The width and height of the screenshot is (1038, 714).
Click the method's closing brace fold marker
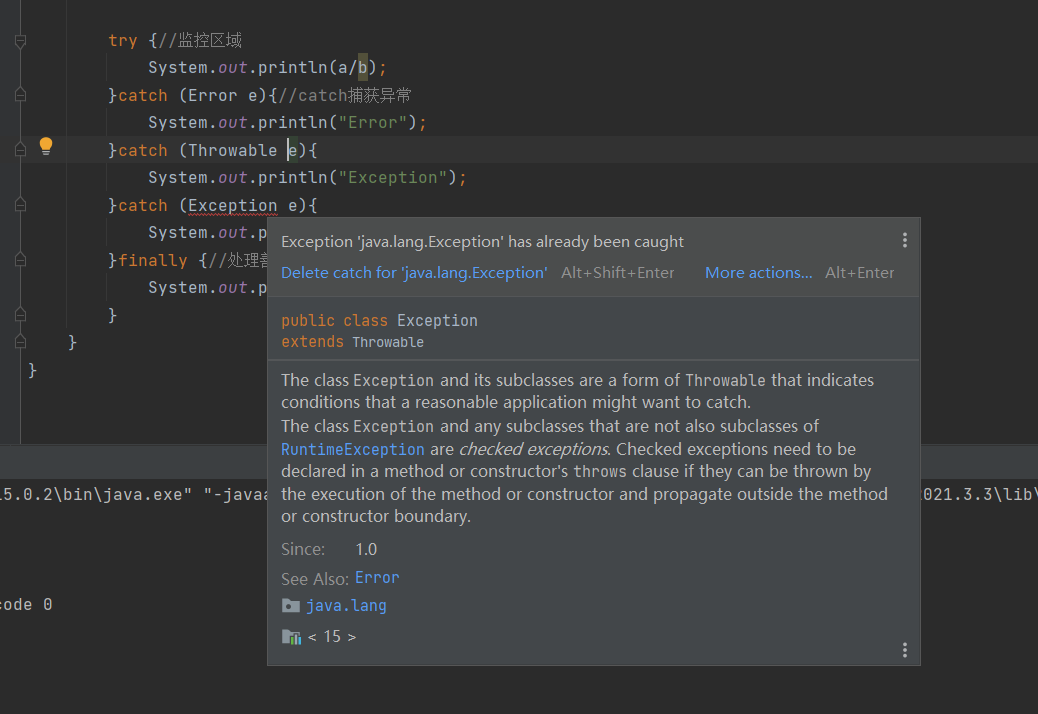[20, 342]
